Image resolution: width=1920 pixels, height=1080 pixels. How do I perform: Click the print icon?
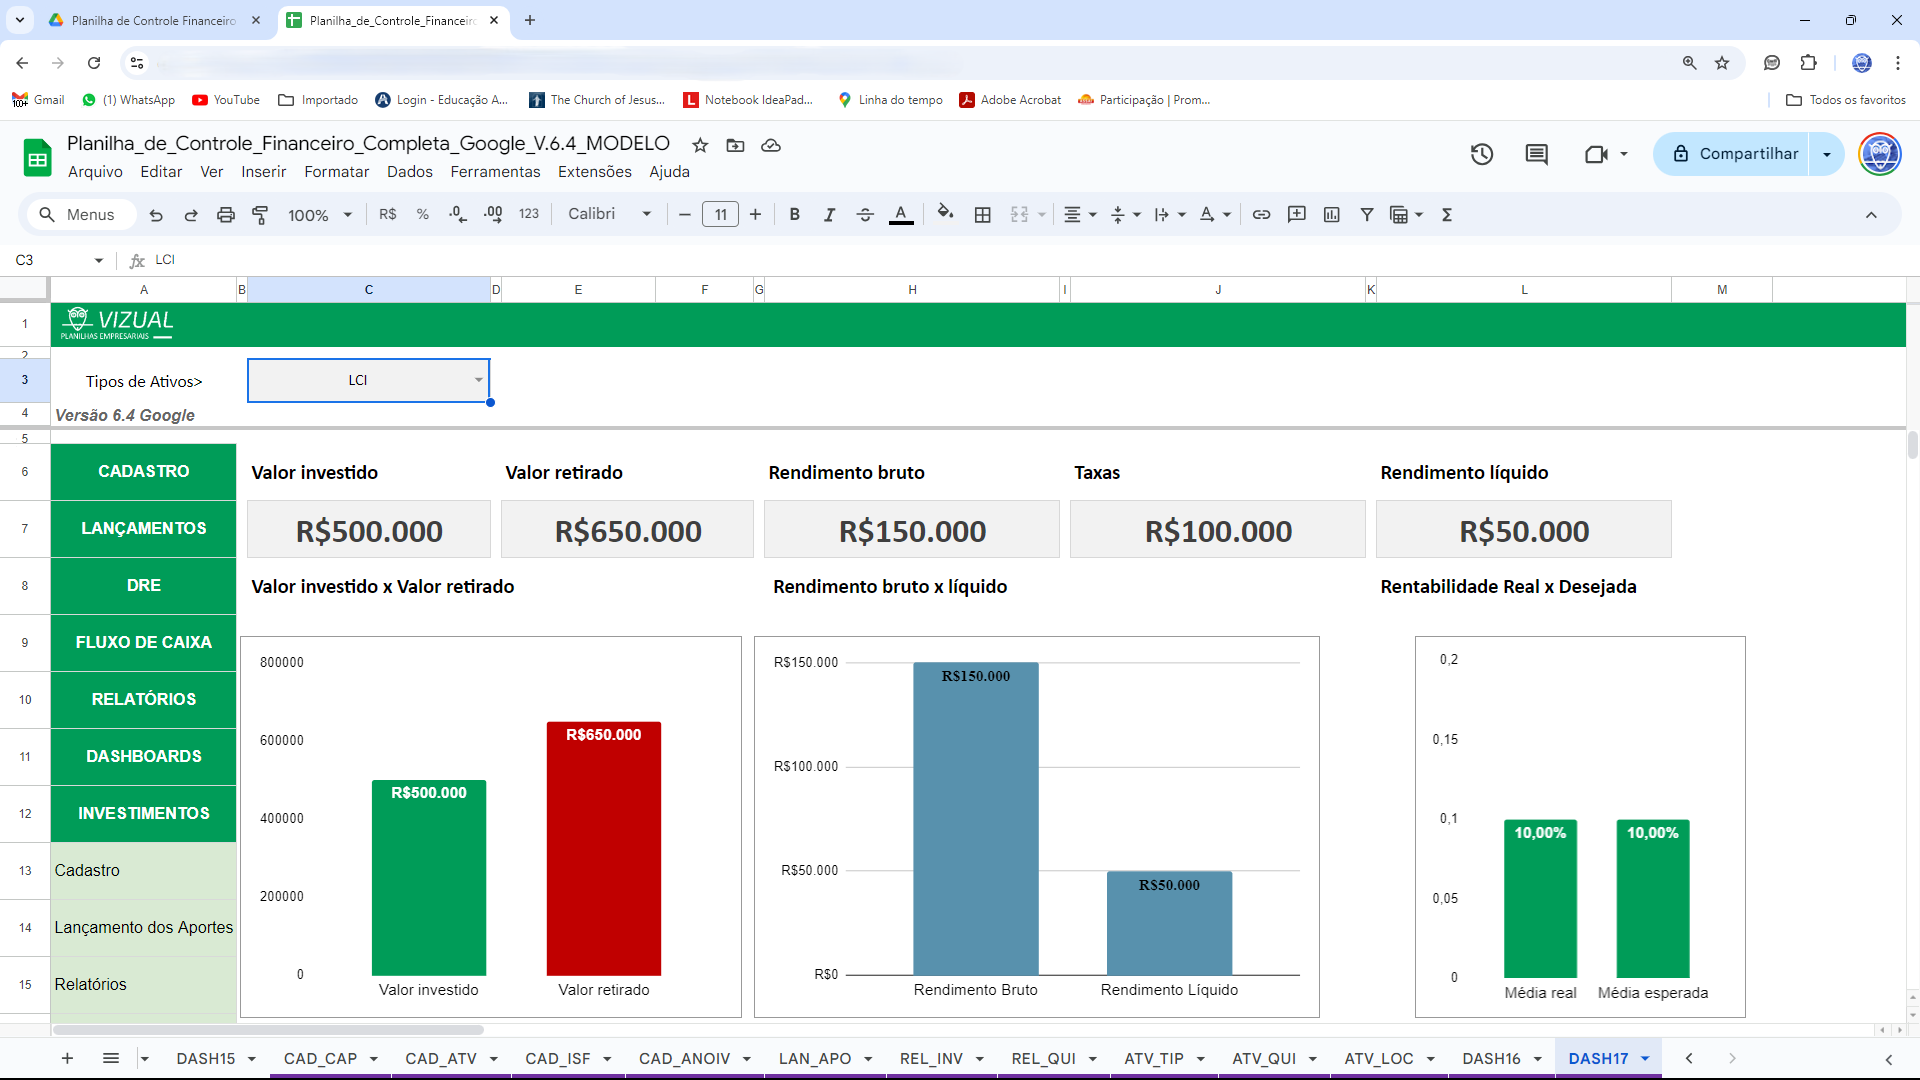(226, 214)
